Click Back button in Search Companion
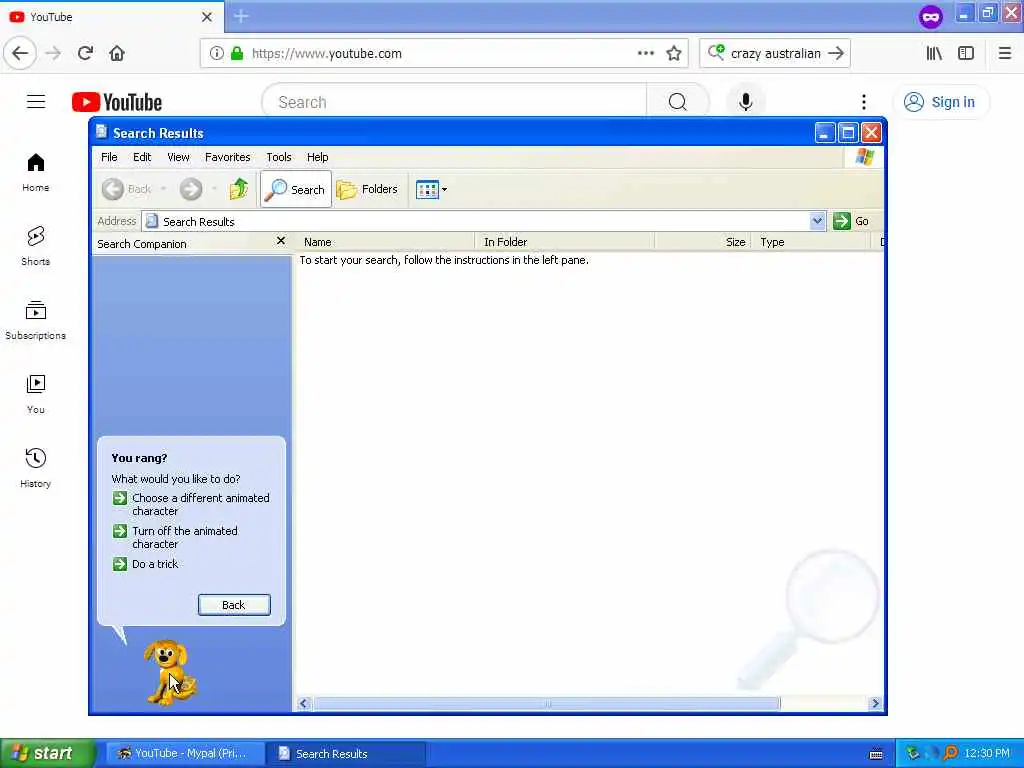This screenshot has width=1024, height=768. (x=234, y=605)
